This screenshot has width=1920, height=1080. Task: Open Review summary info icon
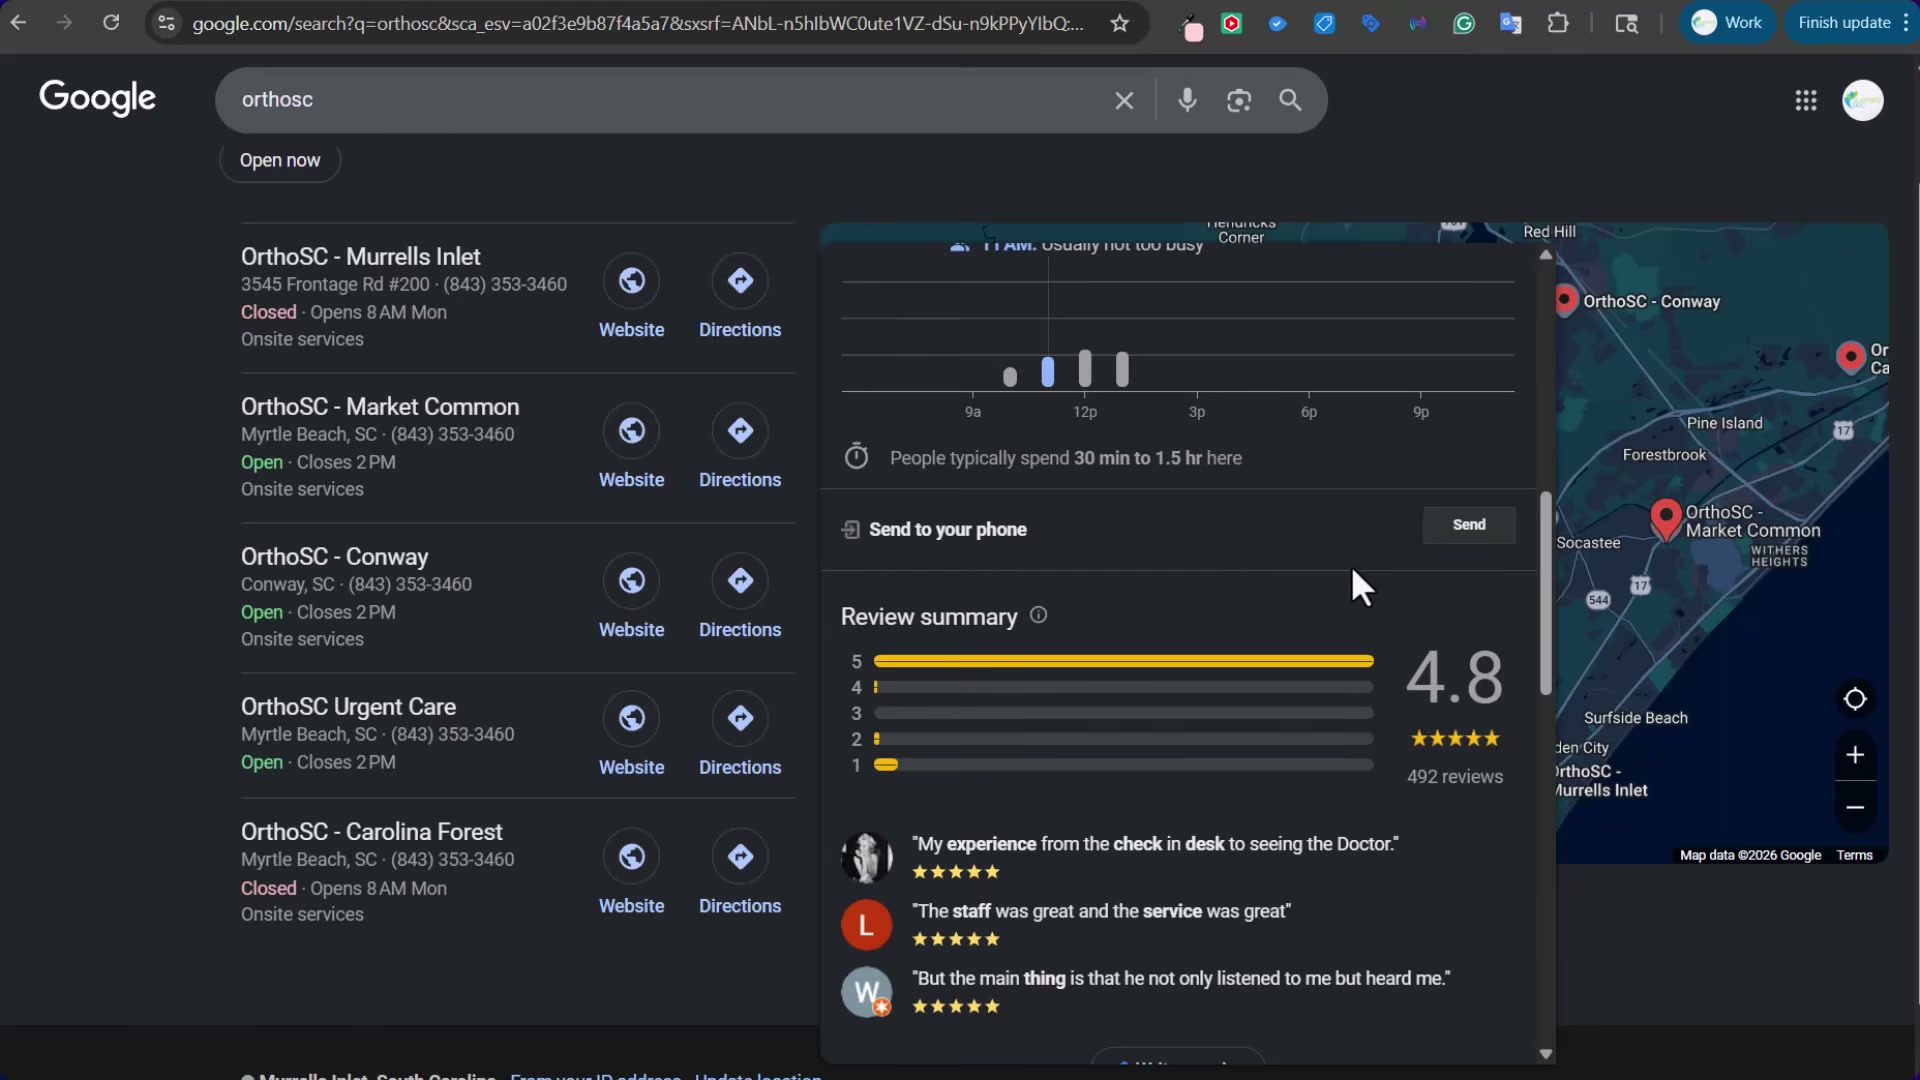point(1038,615)
